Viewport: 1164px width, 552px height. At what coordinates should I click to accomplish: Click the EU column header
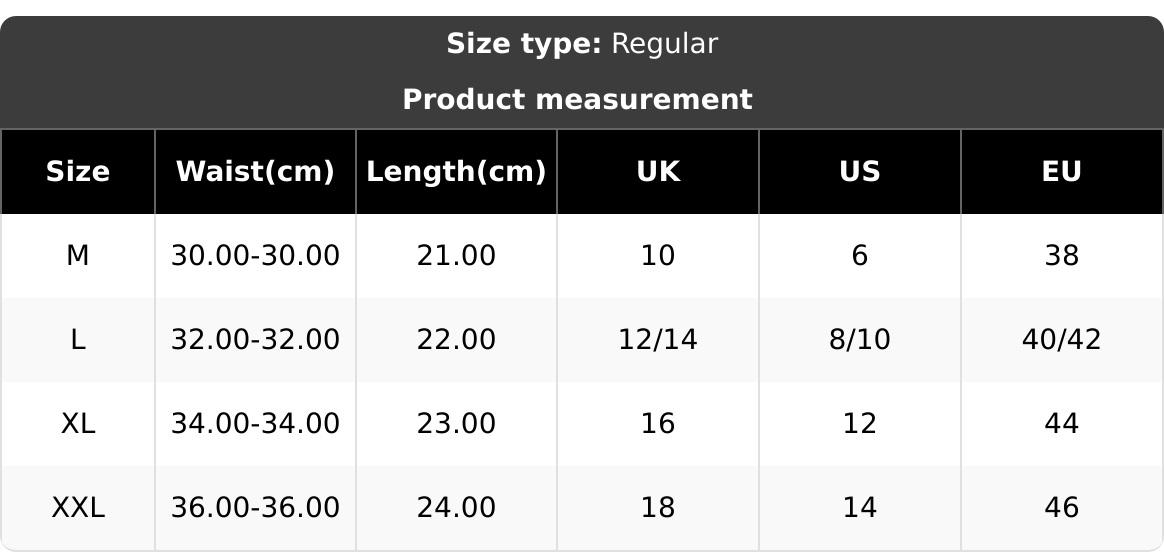[1061, 172]
